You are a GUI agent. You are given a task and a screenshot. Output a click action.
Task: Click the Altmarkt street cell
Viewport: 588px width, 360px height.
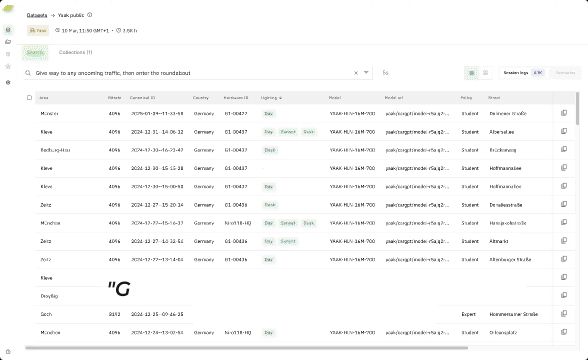(499, 241)
